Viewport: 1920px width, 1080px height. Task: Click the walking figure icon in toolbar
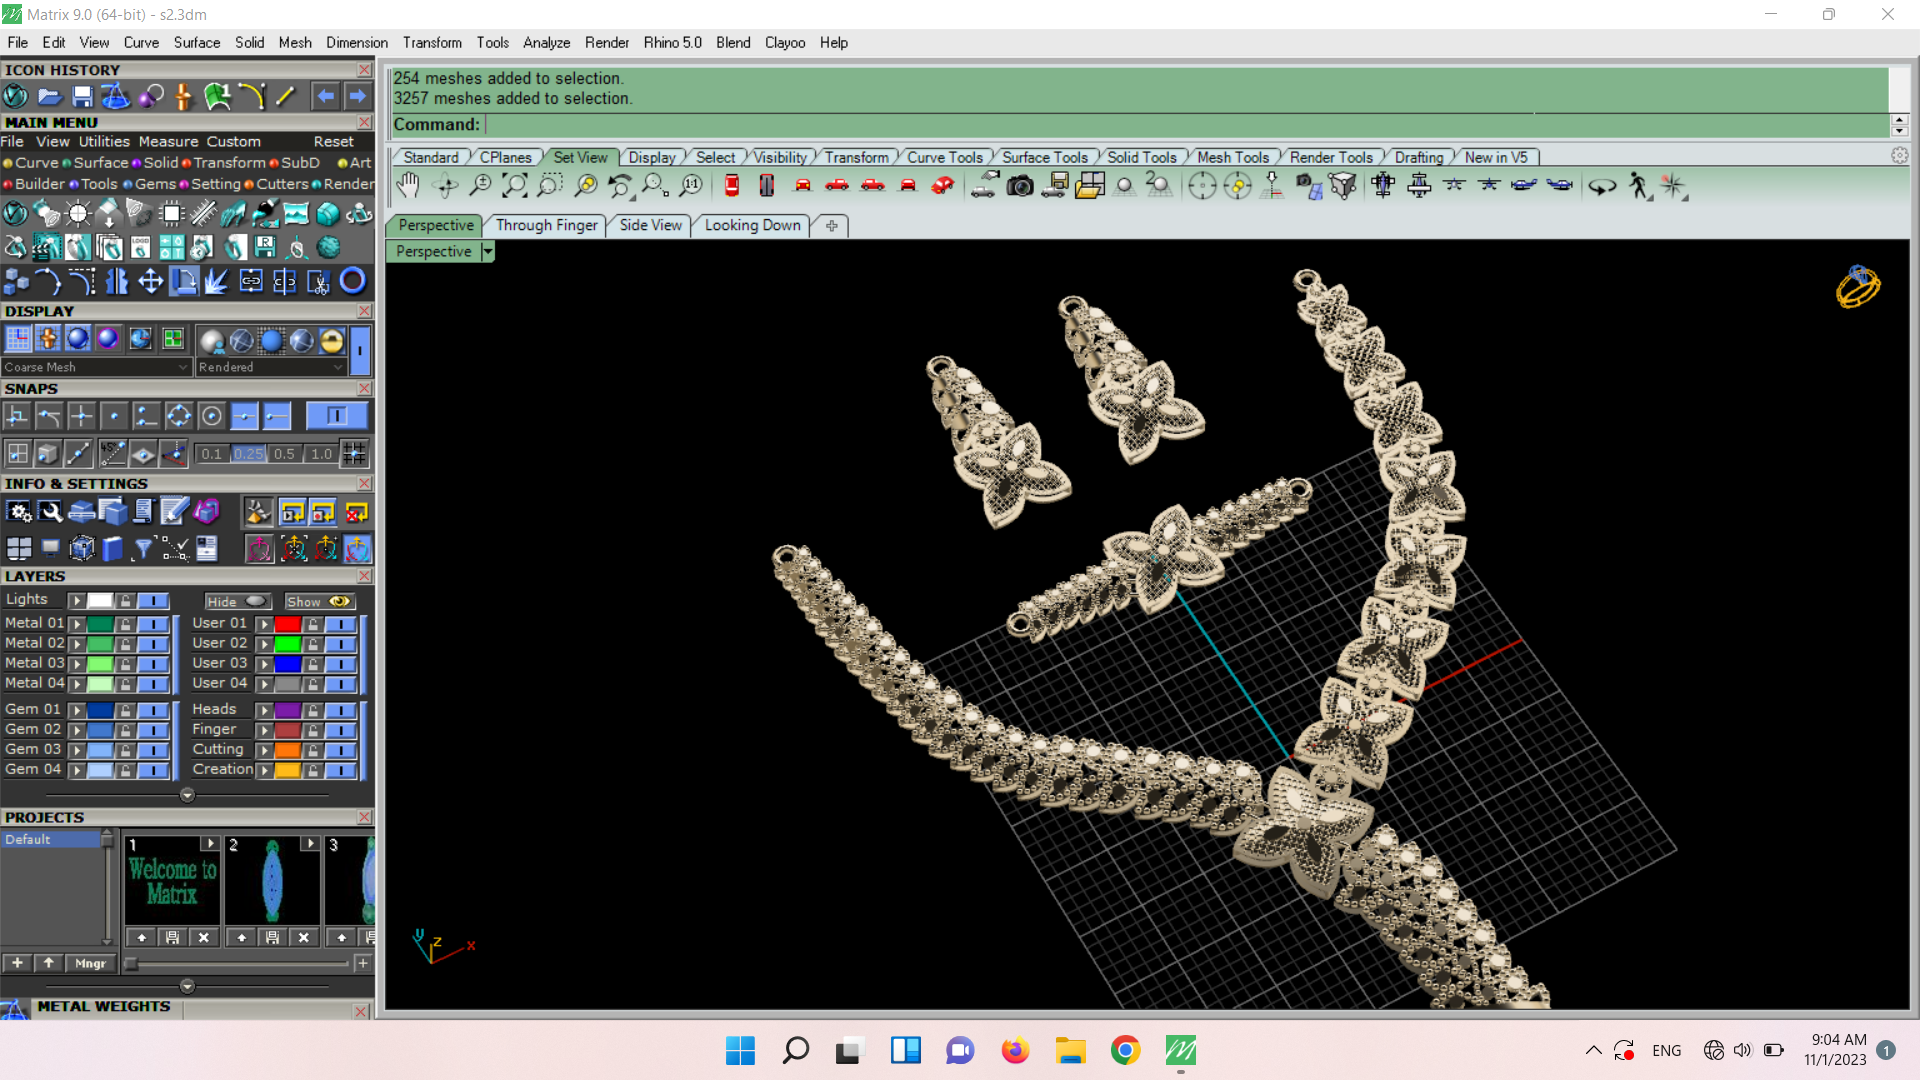(x=1638, y=186)
